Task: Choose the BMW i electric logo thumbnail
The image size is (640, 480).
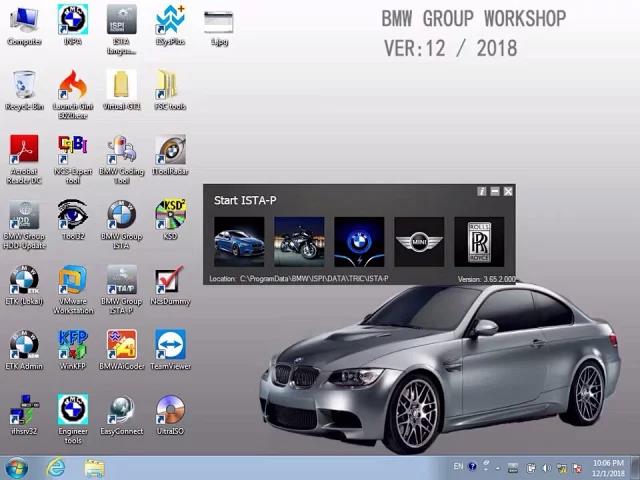Action: tap(359, 242)
